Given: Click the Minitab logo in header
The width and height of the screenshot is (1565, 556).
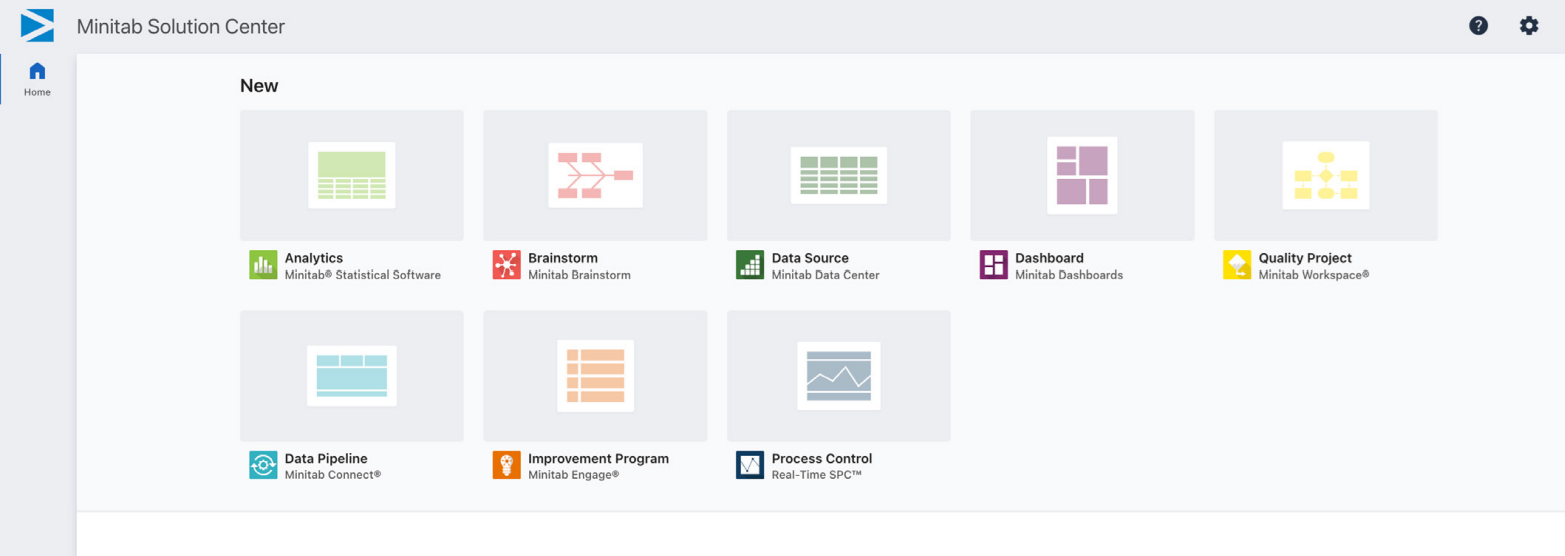Looking at the screenshot, I should pyautogui.click(x=37, y=26).
